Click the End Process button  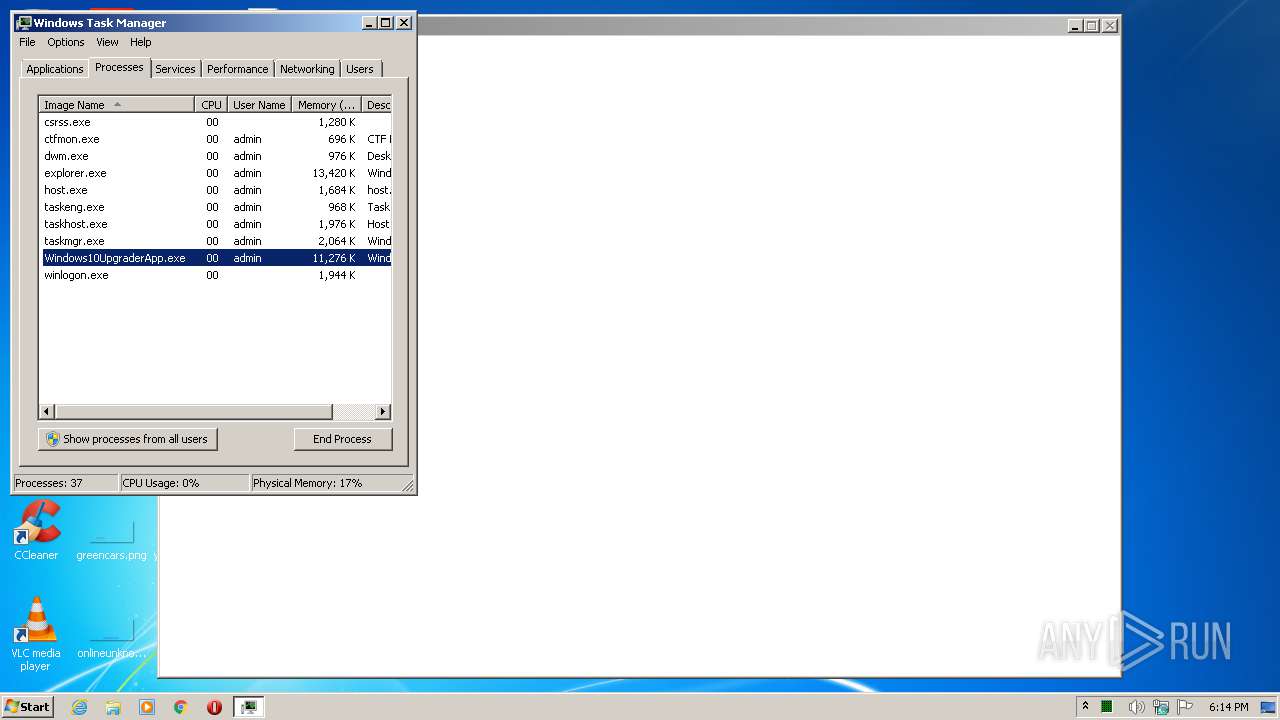[x=343, y=439]
